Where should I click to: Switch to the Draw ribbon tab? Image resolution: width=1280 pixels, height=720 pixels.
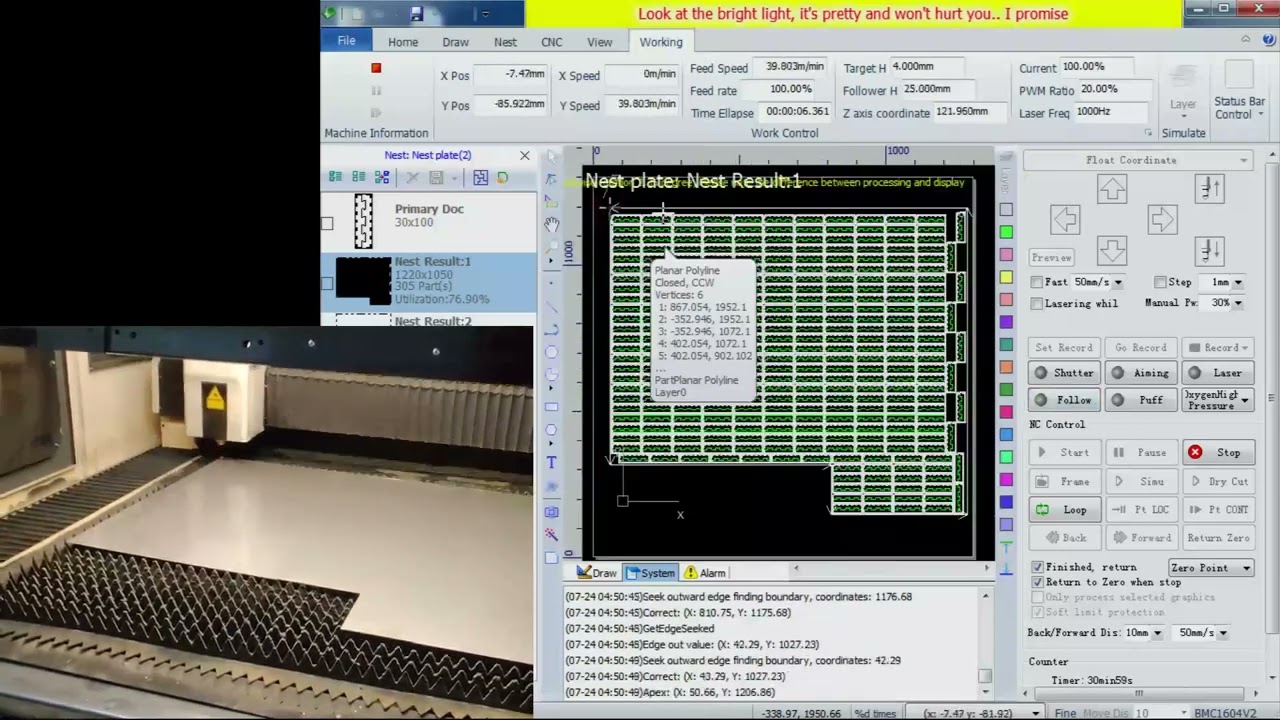(456, 42)
